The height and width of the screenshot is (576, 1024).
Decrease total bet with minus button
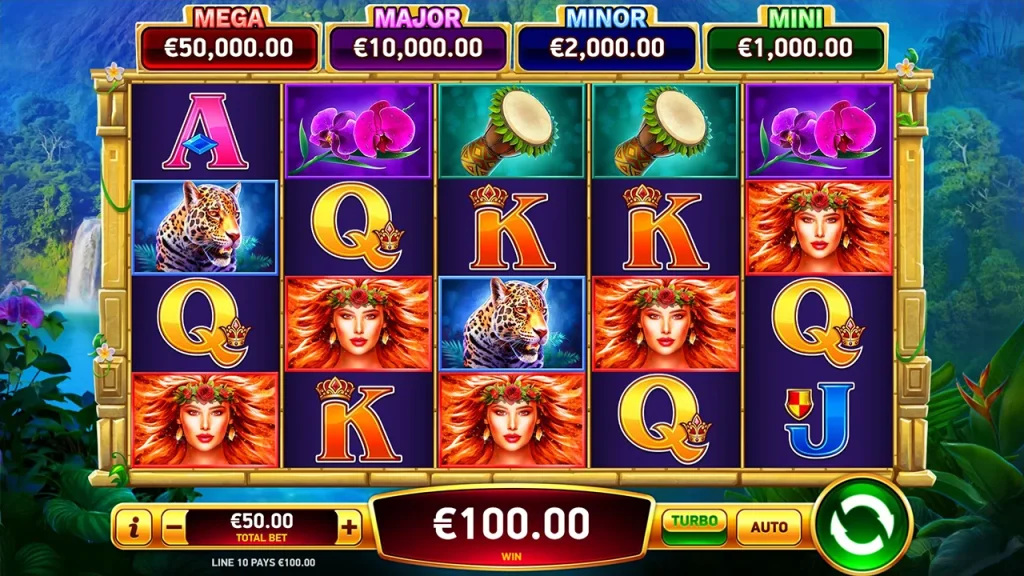(173, 526)
